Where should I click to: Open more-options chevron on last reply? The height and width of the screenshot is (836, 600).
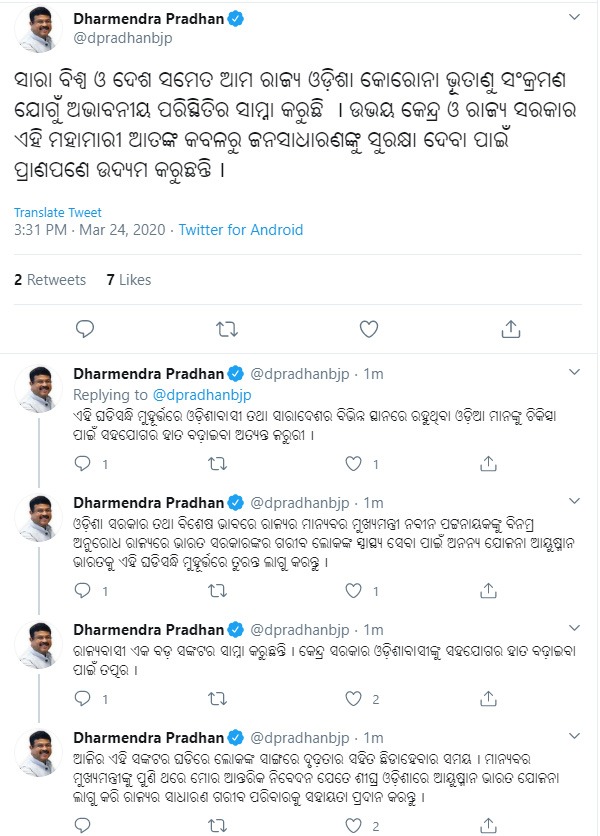pyautogui.click(x=574, y=735)
